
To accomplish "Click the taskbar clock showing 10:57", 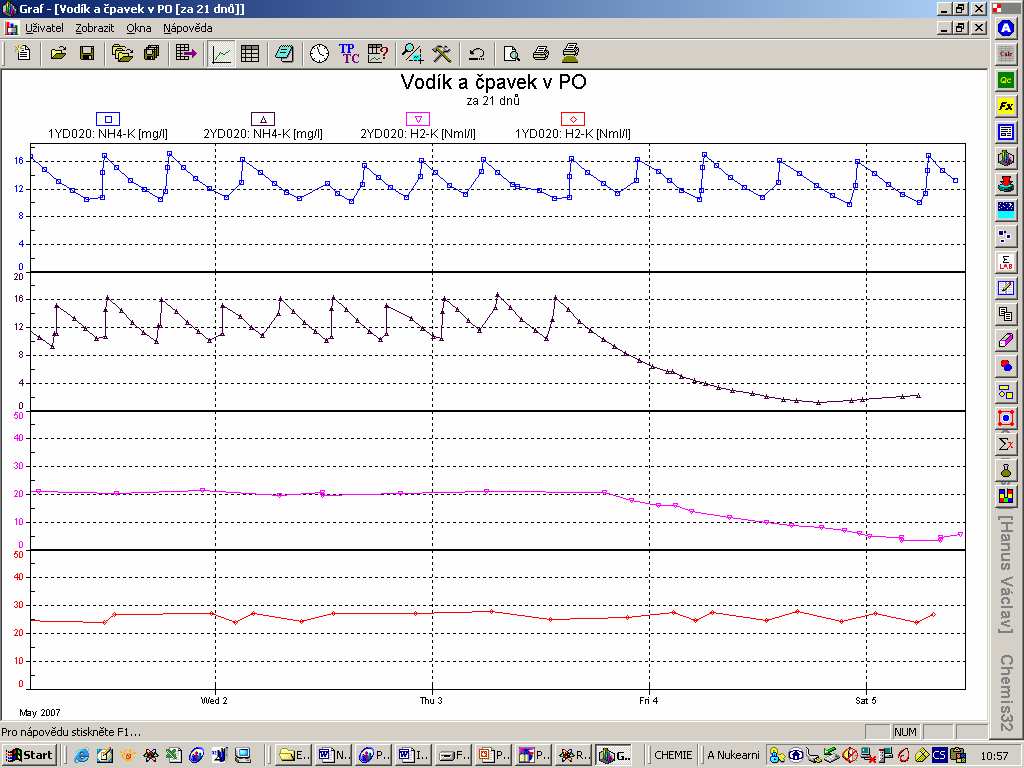I will (994, 756).
